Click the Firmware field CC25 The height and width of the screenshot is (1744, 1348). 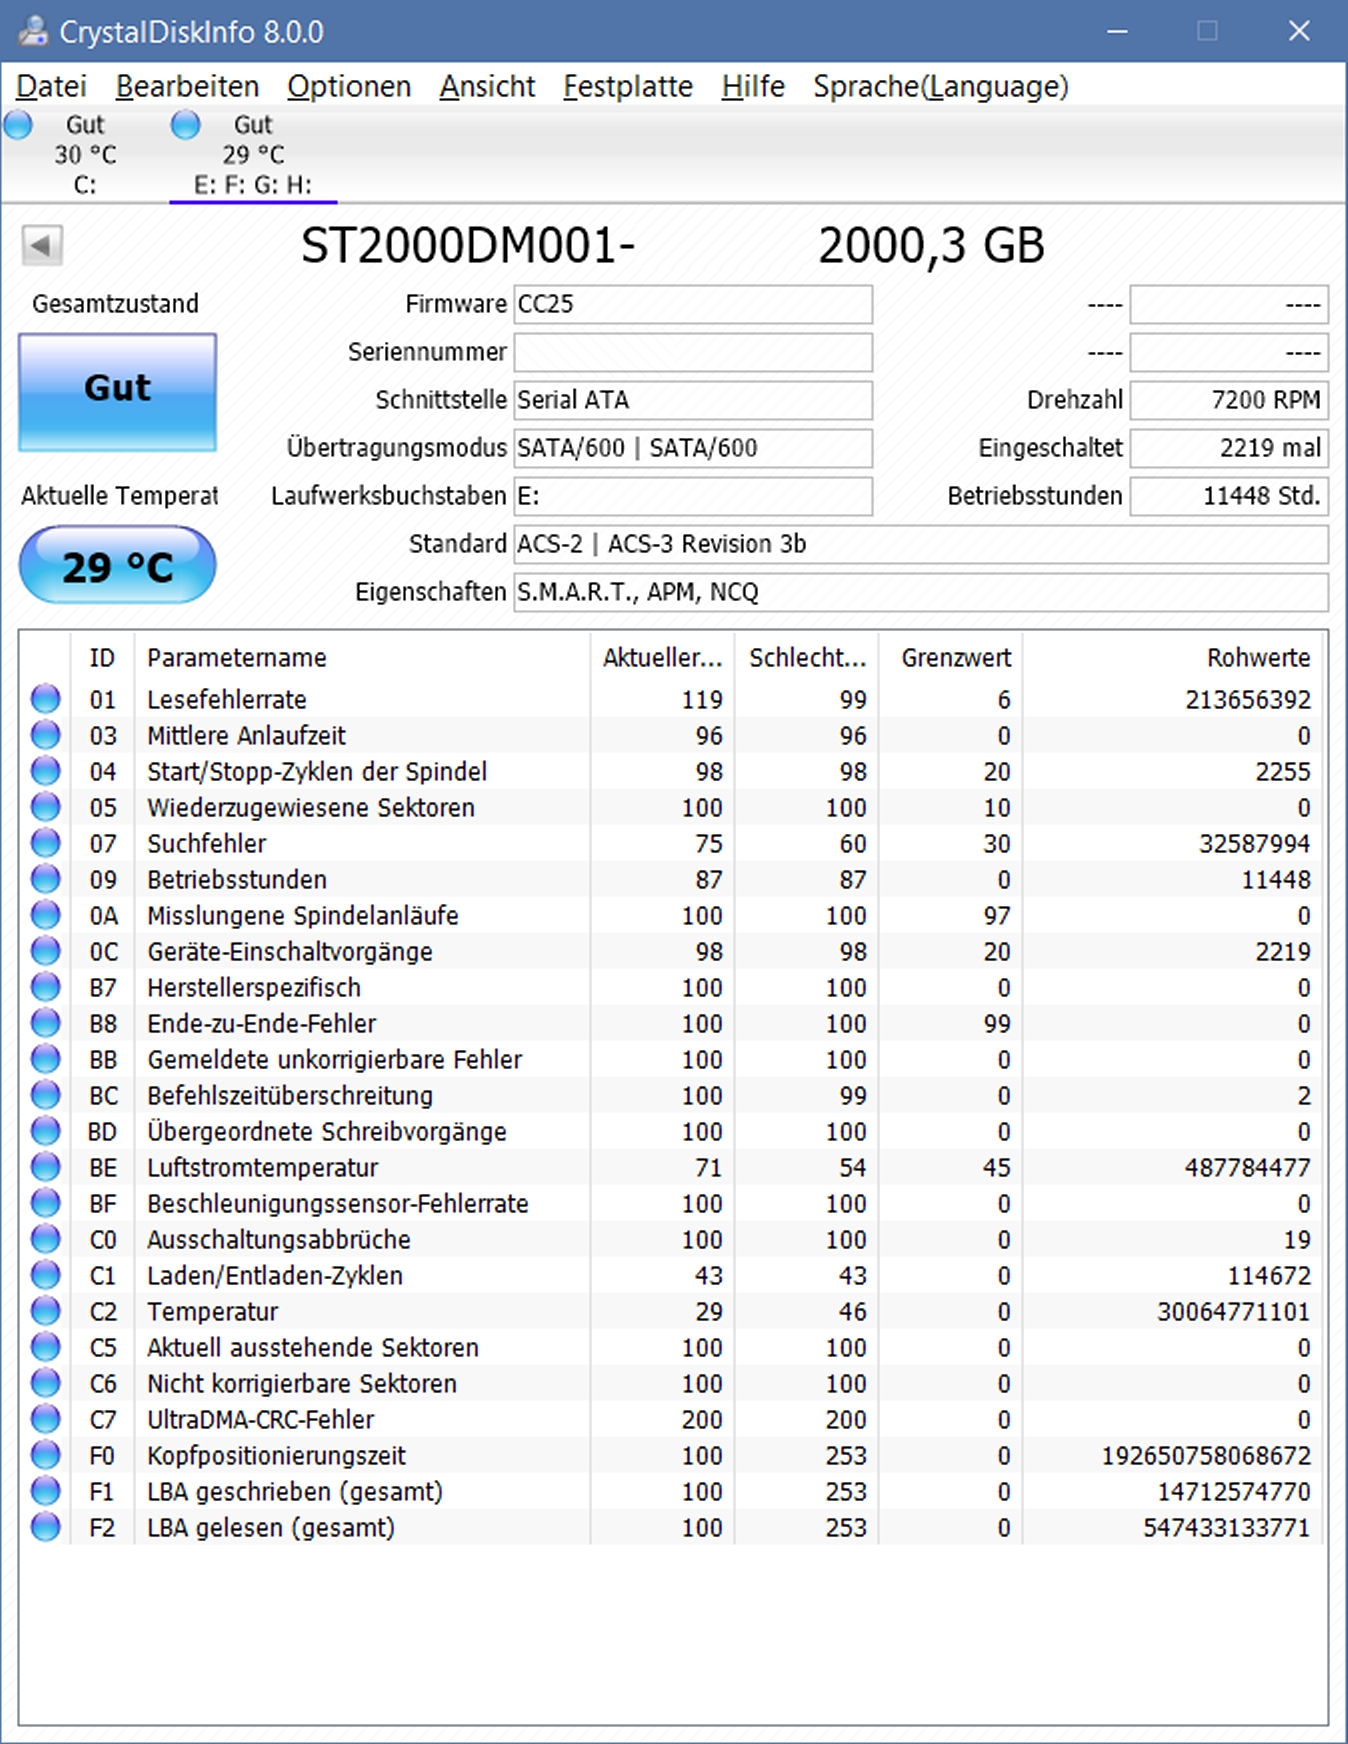693,304
